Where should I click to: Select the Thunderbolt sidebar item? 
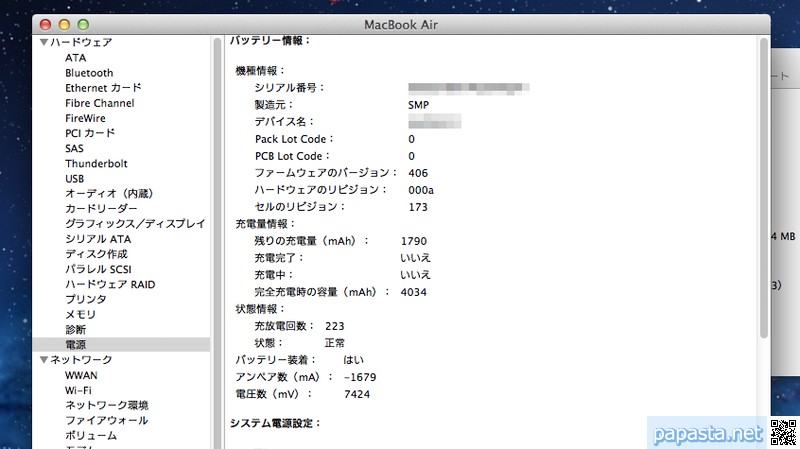96,164
